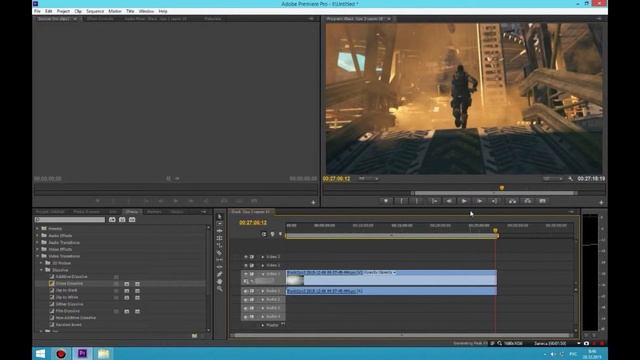640x360 pixels.
Task: Open Program monitor settings wrench
Action: (x=571, y=179)
